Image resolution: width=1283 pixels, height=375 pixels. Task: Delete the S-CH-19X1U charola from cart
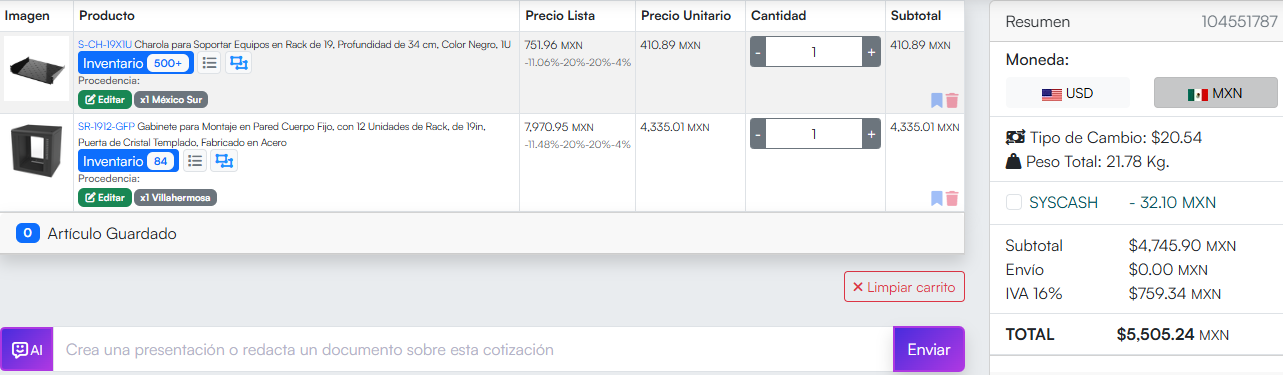click(x=952, y=100)
